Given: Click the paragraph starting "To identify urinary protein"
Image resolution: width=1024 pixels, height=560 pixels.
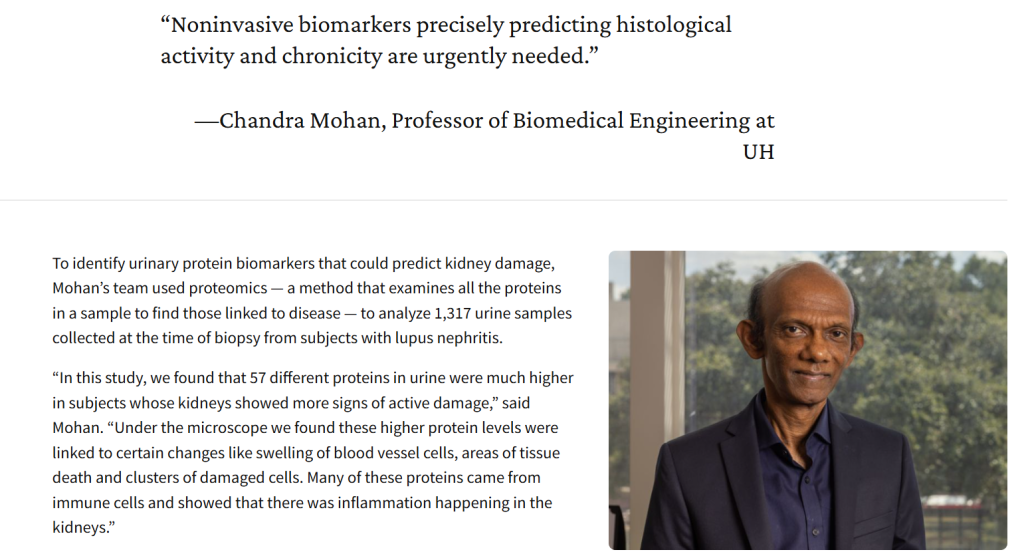Looking at the screenshot, I should click(312, 300).
